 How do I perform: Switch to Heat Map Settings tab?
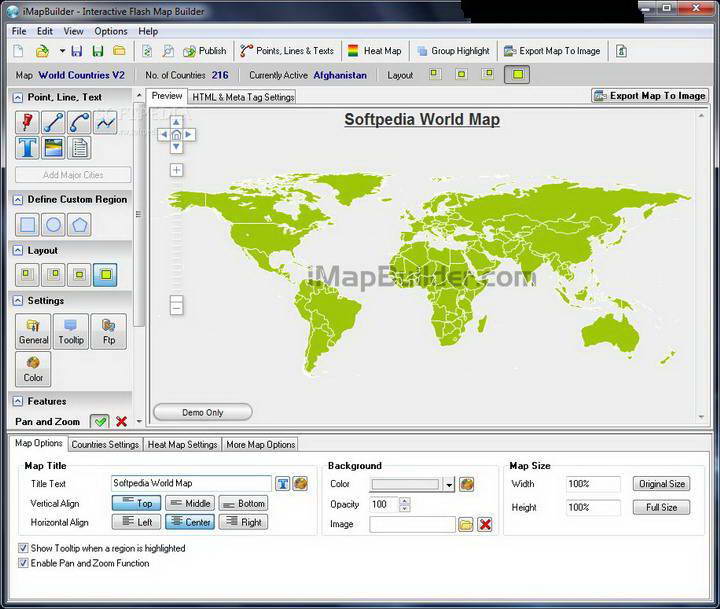182,445
